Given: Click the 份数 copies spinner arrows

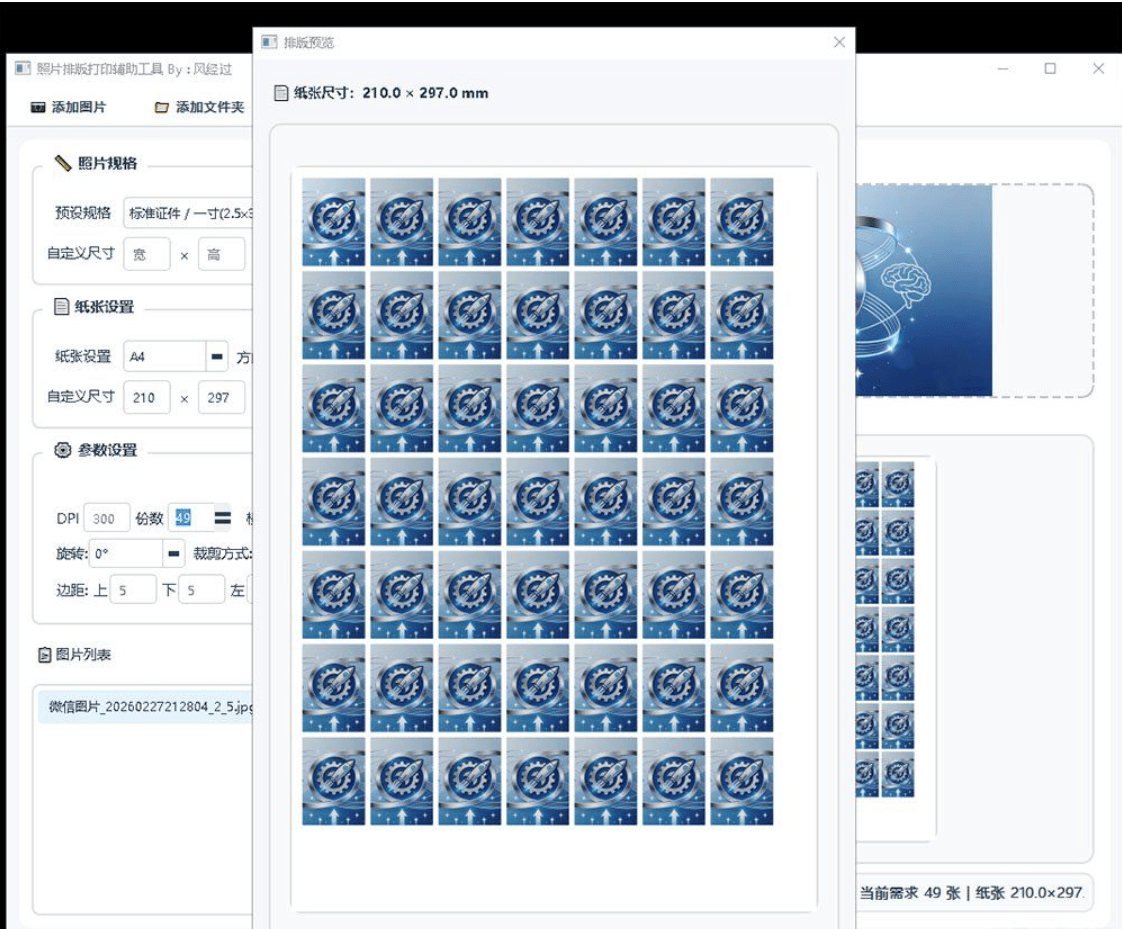Looking at the screenshot, I should pos(222,518).
